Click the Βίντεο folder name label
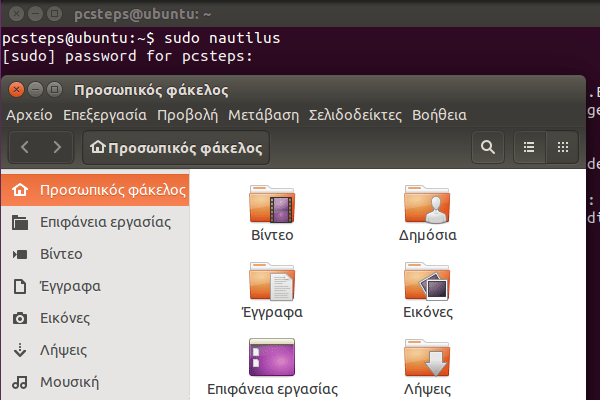Screen dimensions: 600x400 [272, 235]
